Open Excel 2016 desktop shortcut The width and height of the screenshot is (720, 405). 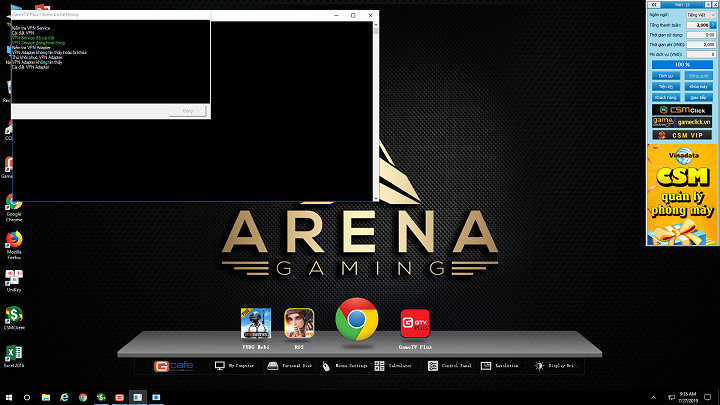(x=14, y=356)
